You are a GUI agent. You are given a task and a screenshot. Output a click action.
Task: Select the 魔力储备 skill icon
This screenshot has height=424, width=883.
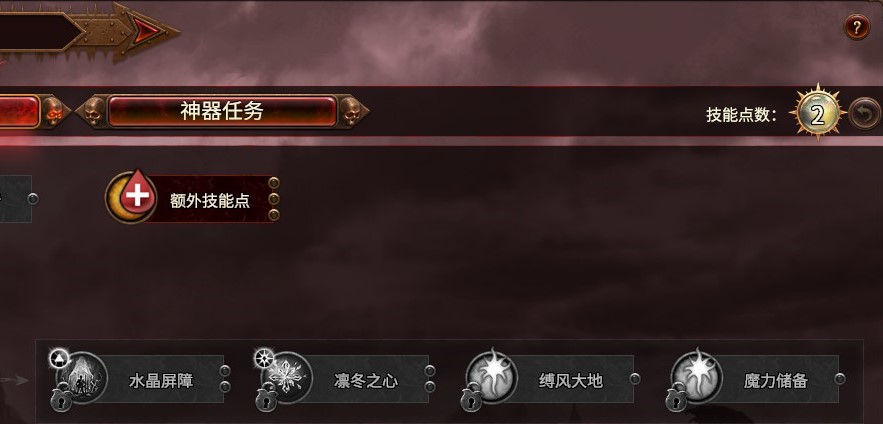[697, 376]
